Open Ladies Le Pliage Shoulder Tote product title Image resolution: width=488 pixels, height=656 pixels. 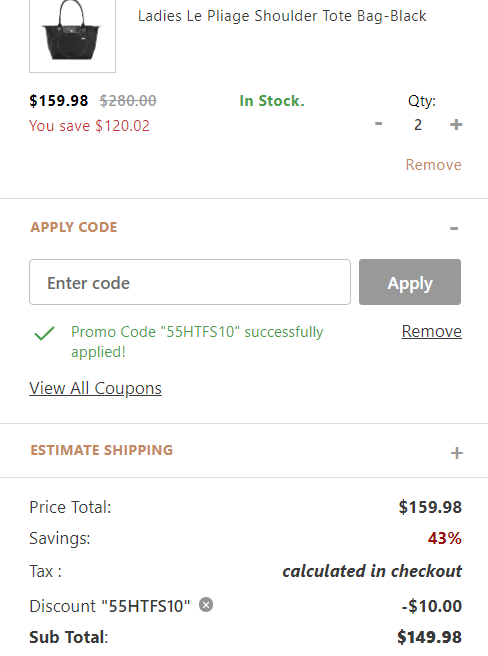[282, 16]
